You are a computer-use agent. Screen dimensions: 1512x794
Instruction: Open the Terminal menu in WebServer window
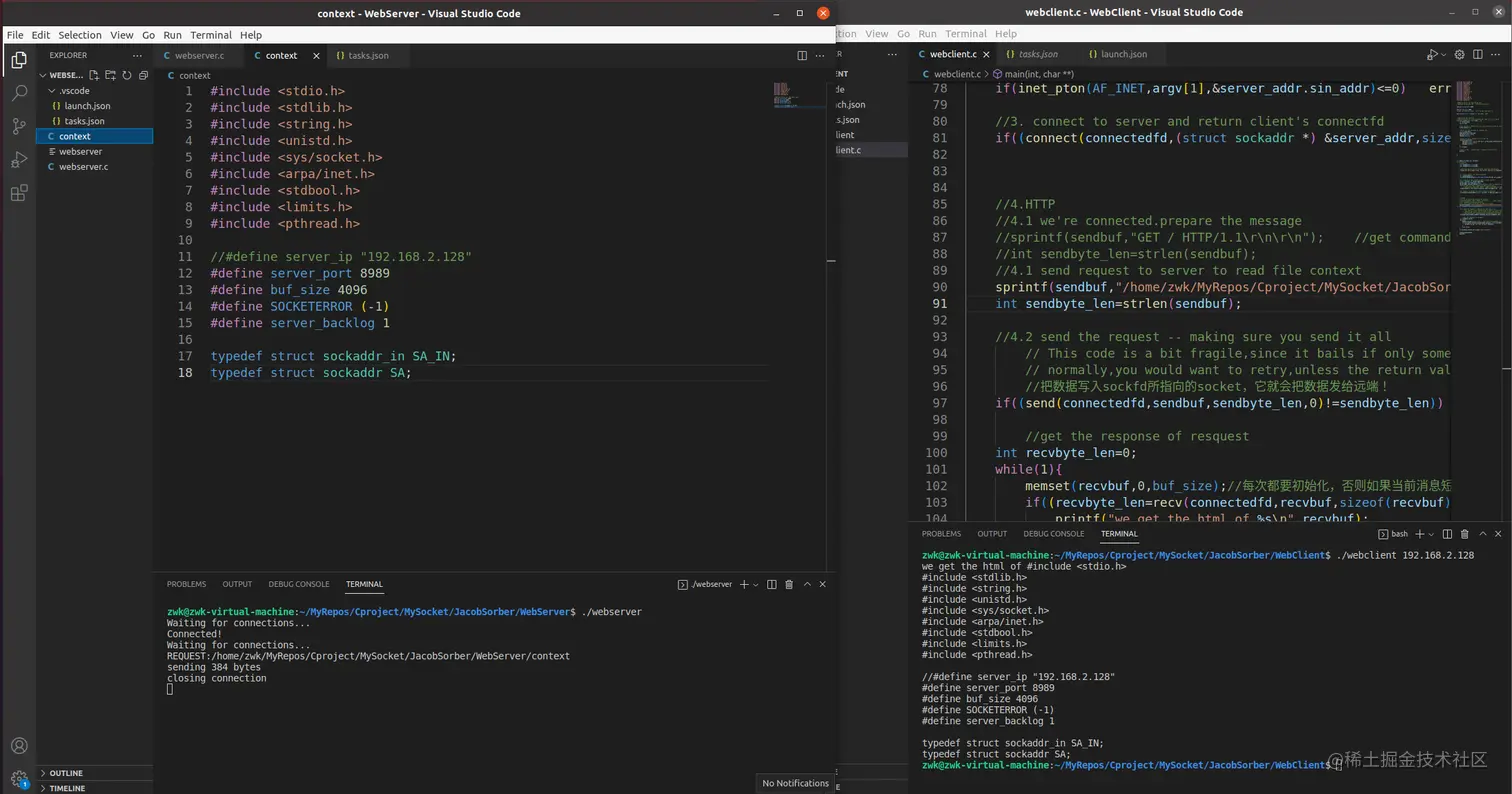pyautogui.click(x=211, y=35)
